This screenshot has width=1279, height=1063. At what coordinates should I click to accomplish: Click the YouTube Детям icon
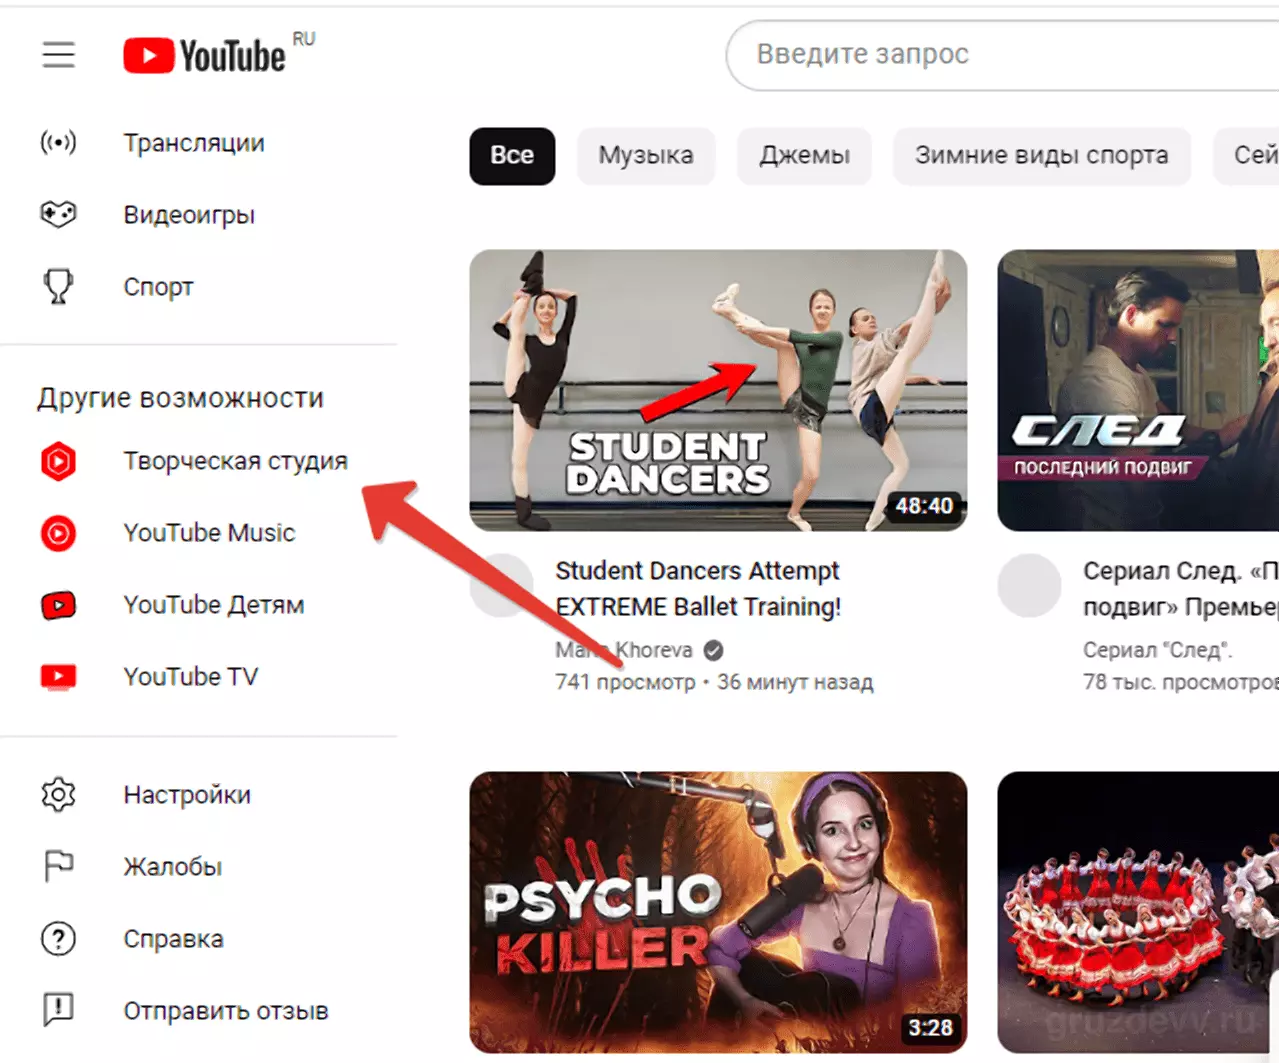(58, 605)
